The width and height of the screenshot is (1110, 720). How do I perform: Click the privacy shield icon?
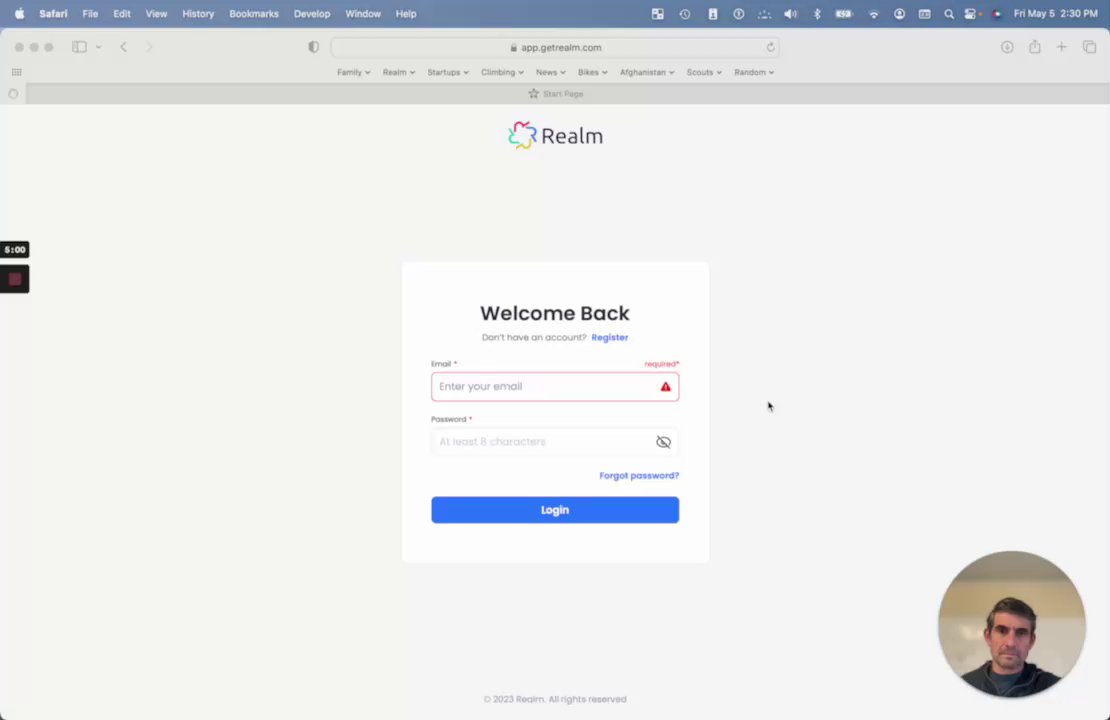(x=314, y=47)
